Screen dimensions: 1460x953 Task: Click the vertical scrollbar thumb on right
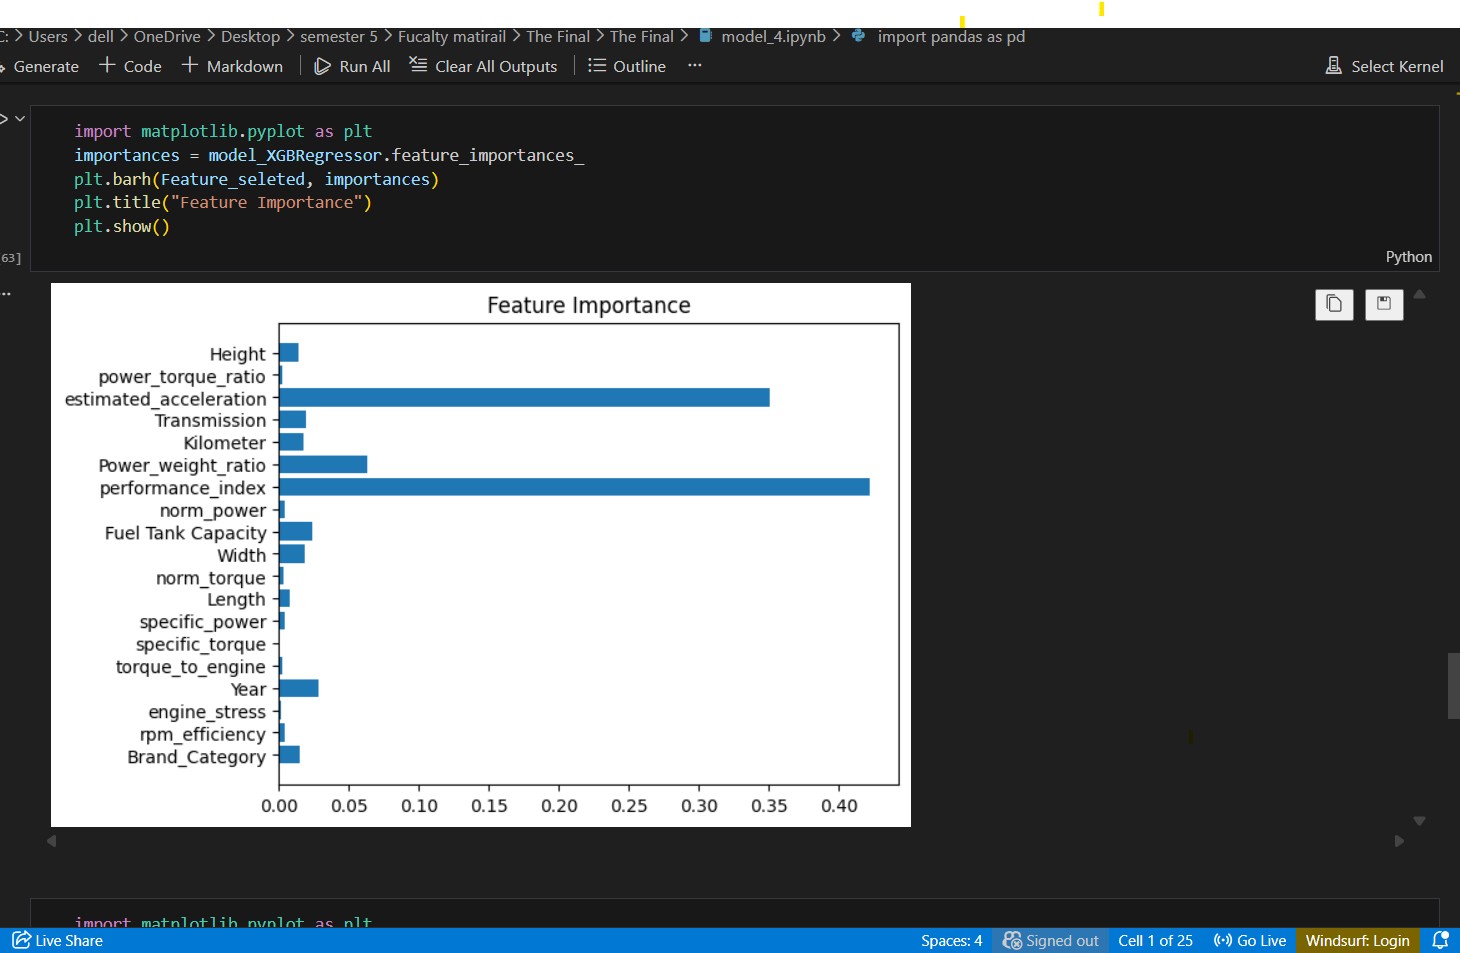[1453, 685]
